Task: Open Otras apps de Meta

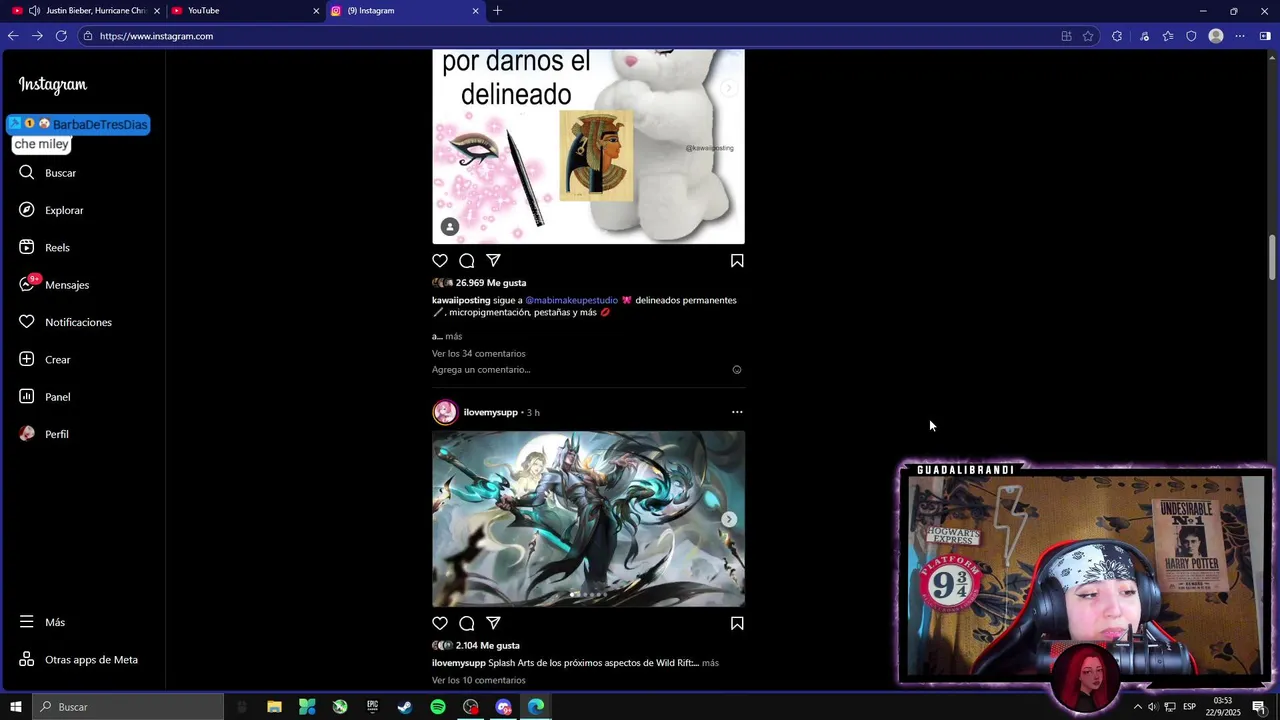Action: click(x=78, y=660)
